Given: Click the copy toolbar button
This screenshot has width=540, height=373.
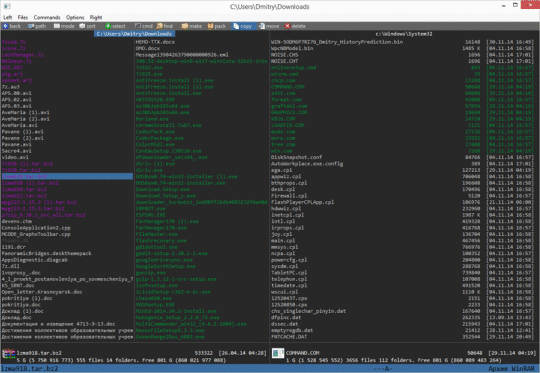Looking at the screenshot, I should pos(243,26).
